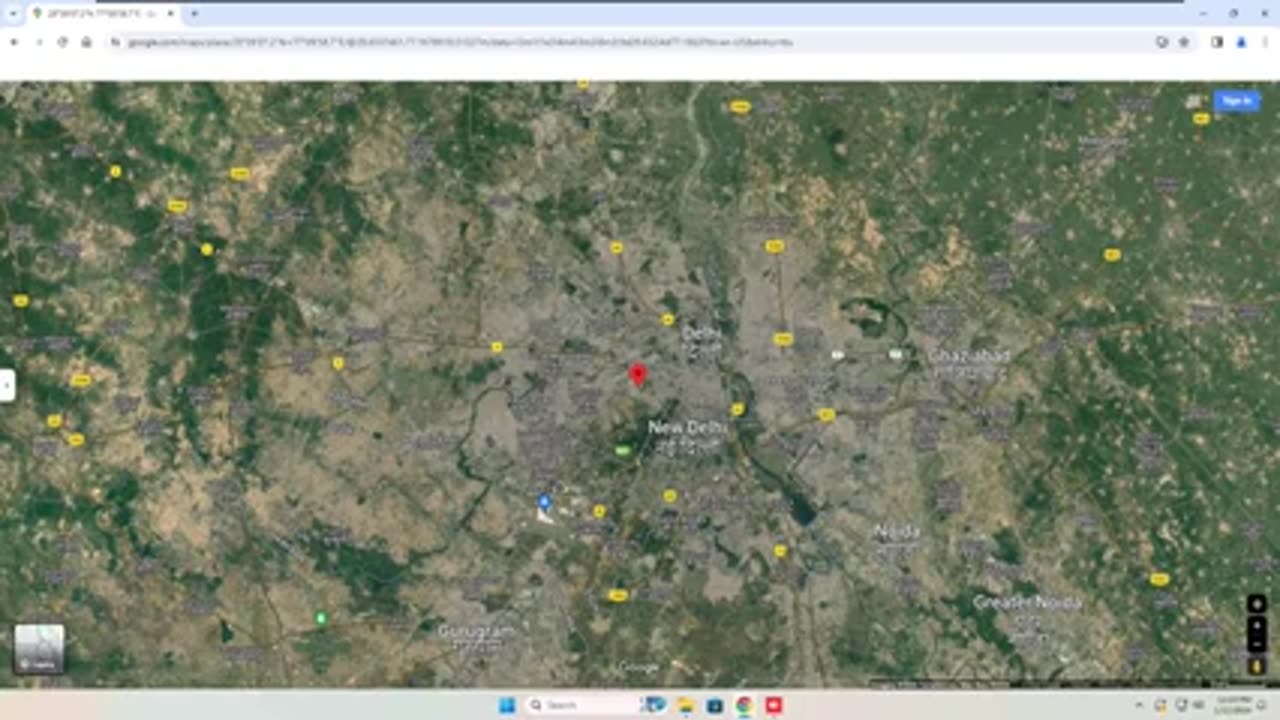The width and height of the screenshot is (1280, 720).
Task: Reload the page with the refresh icon
Action: (63, 42)
